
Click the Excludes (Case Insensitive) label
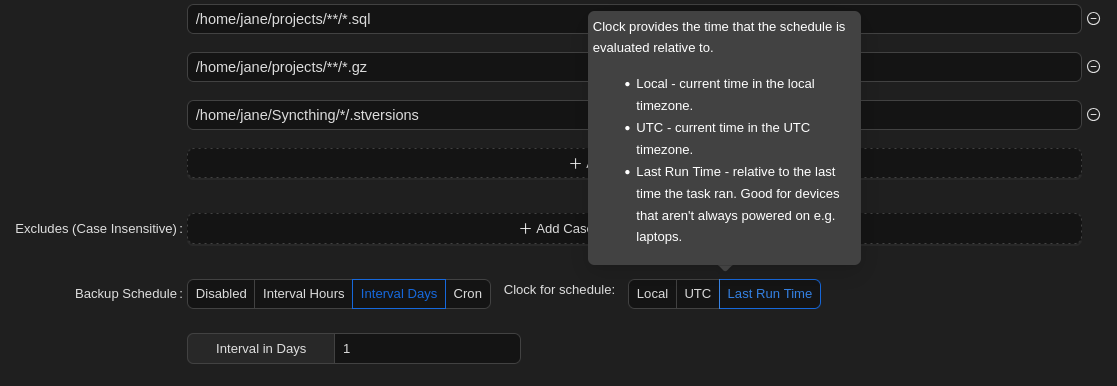tap(99, 229)
